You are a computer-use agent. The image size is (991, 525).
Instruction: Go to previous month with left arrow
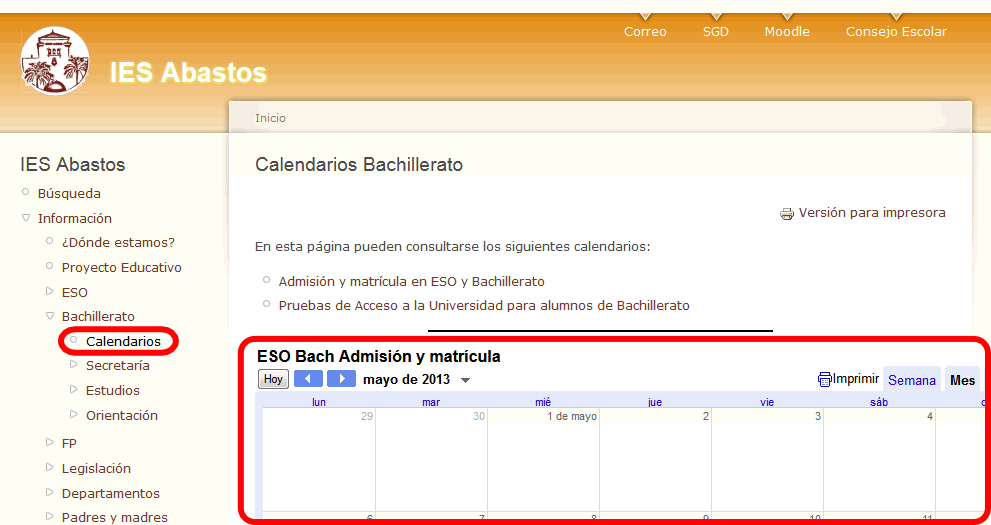click(x=308, y=379)
